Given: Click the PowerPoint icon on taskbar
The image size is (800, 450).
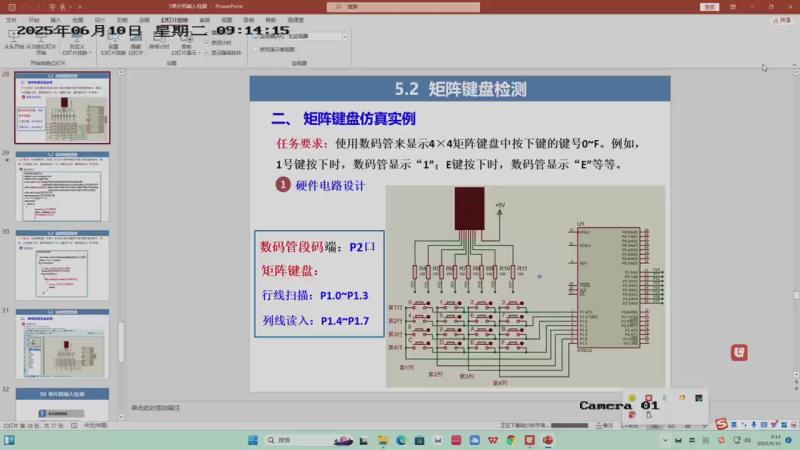Looking at the screenshot, I should 548,440.
